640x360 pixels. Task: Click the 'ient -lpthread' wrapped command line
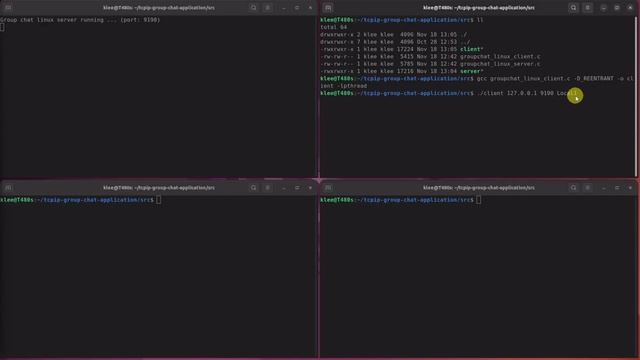(x=344, y=86)
